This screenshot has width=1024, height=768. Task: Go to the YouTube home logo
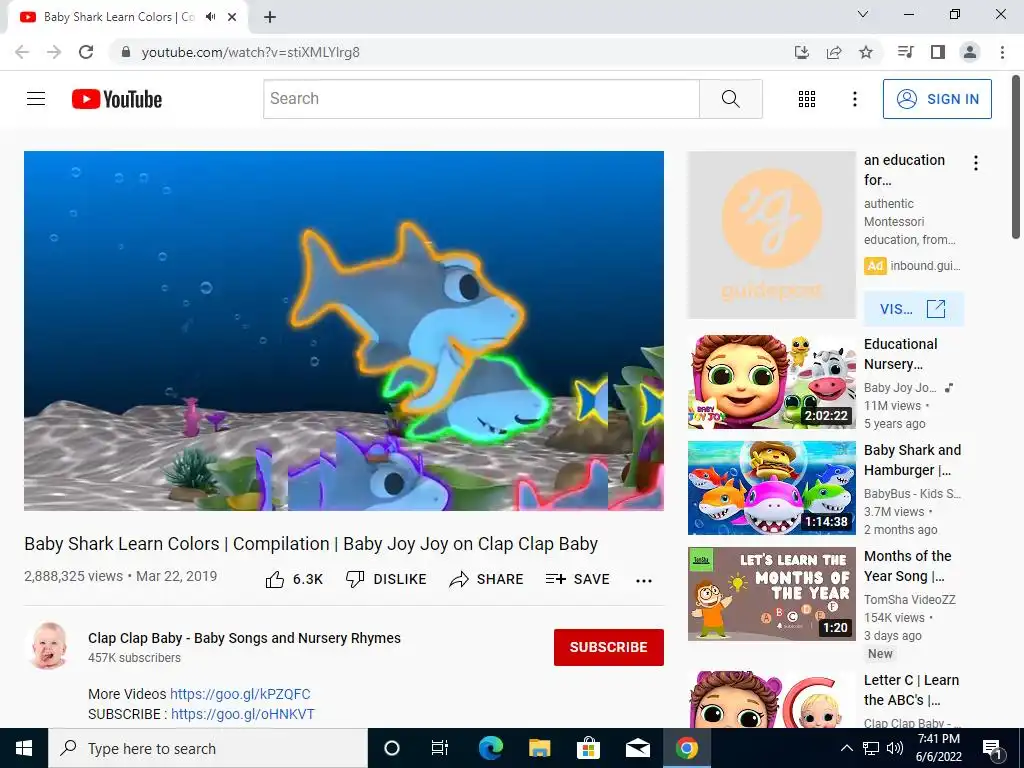[x=117, y=99]
